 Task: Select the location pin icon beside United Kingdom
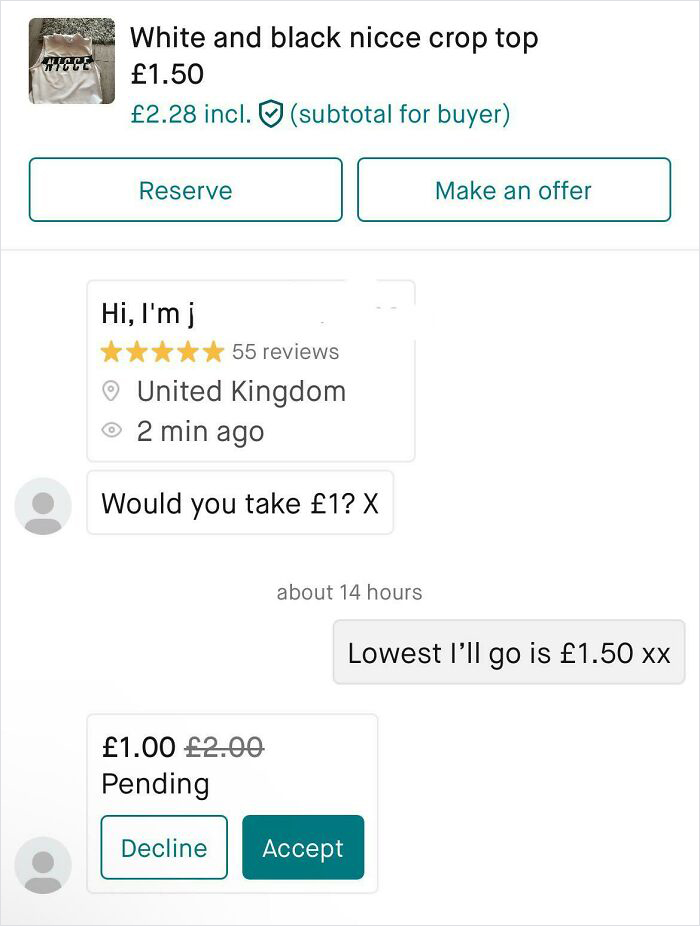point(112,391)
